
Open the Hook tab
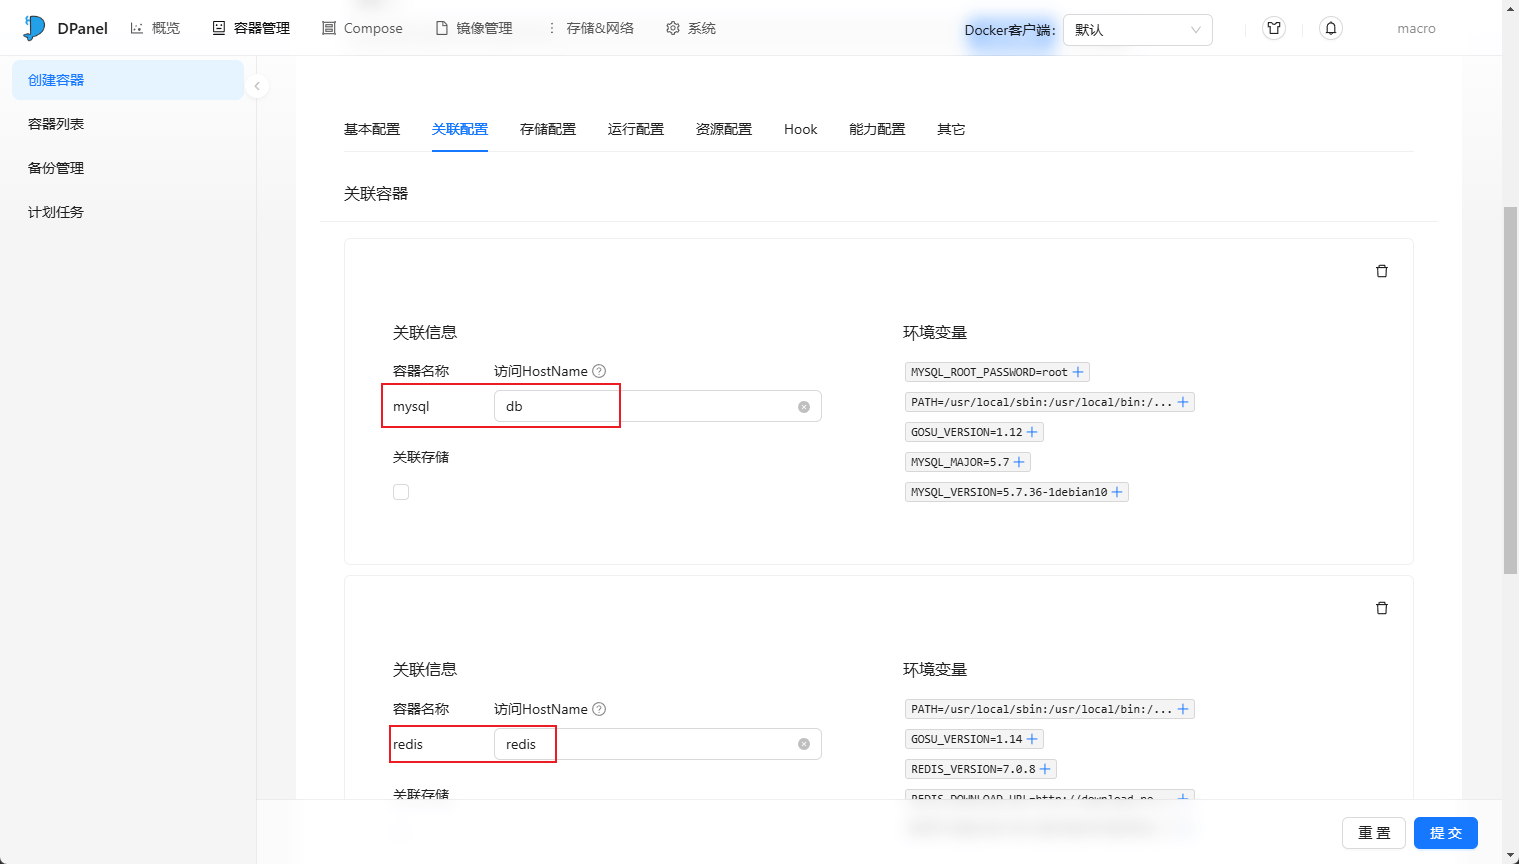800,129
